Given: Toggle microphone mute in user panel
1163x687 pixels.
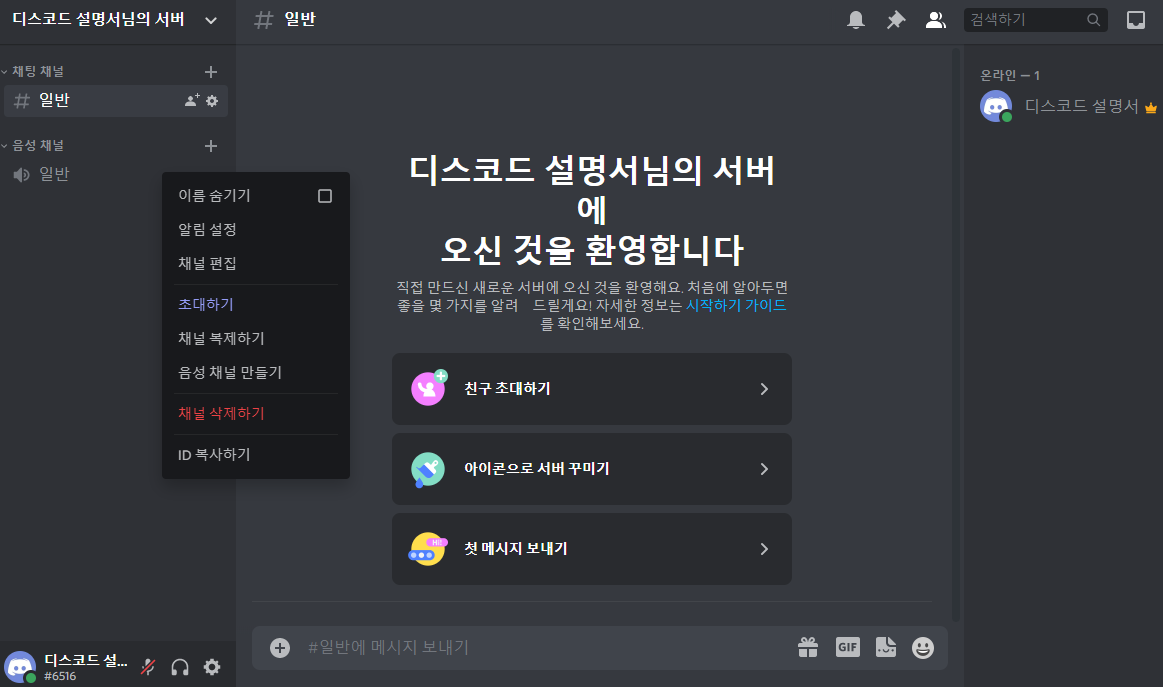Looking at the screenshot, I should pos(148,667).
